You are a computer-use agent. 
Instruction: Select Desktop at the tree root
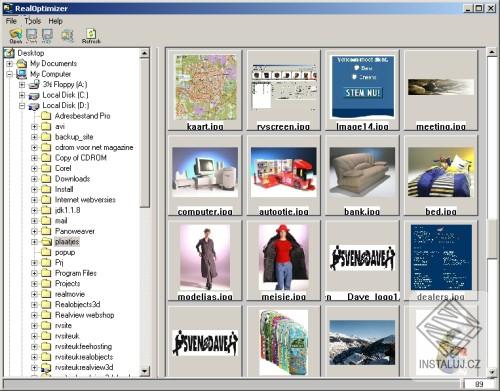31,53
